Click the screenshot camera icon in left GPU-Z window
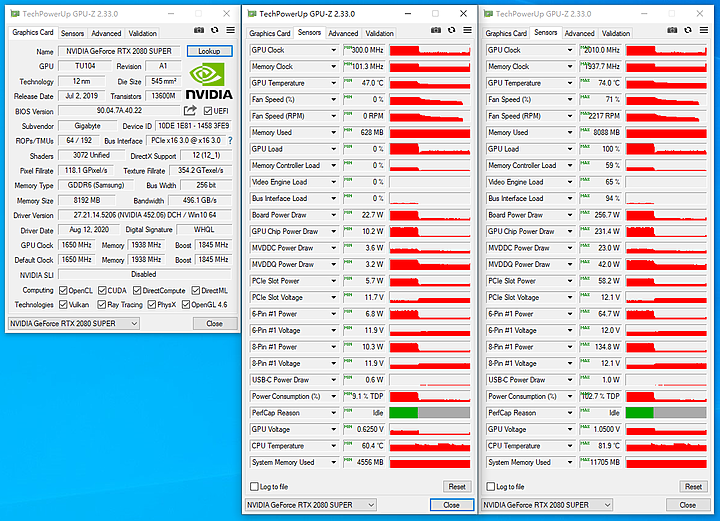Image resolution: width=720 pixels, height=521 pixels. pyautogui.click(x=199, y=30)
